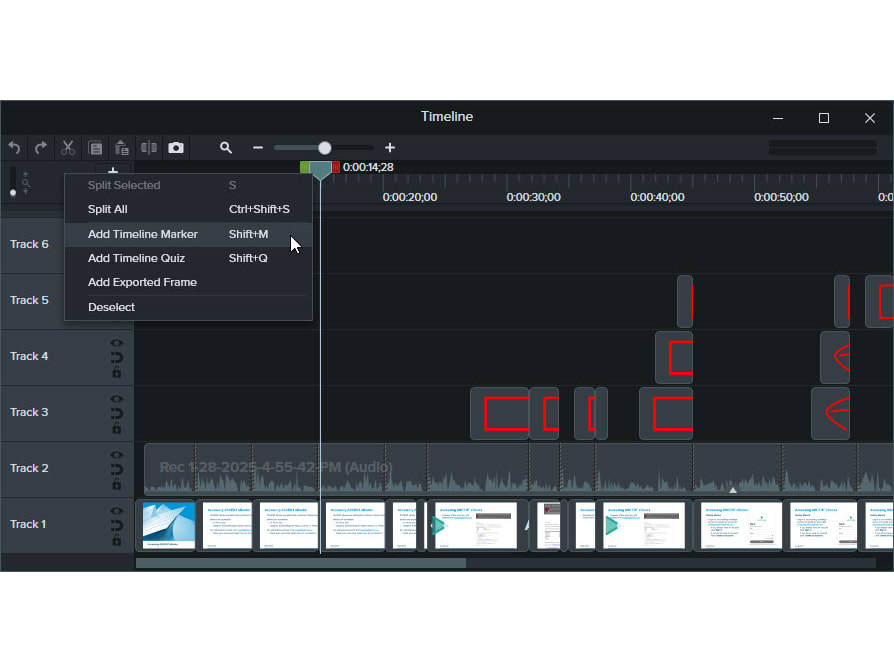
Task: Click the Track 1 header label
Action: coord(29,524)
